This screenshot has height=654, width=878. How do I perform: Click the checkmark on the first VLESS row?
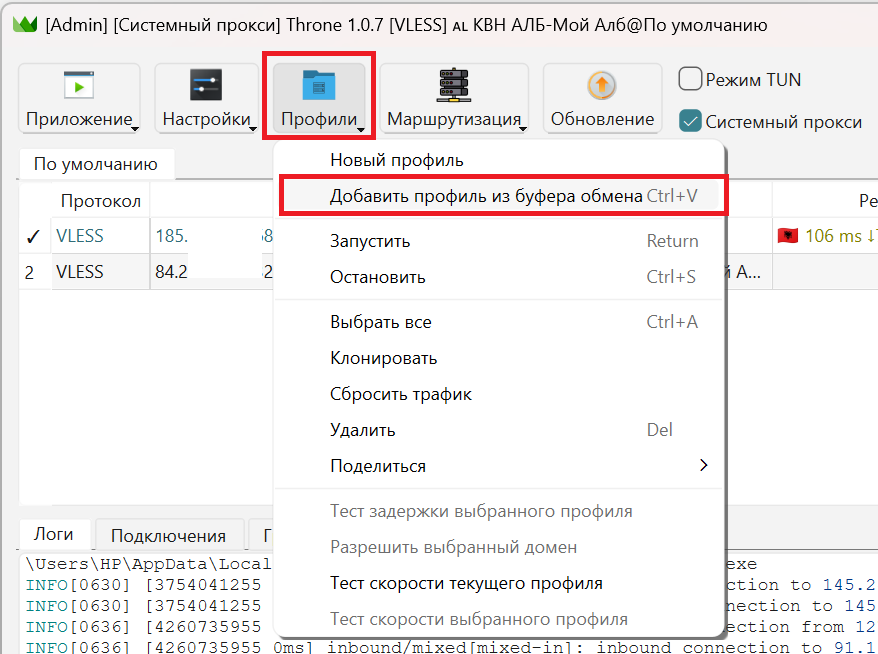pyautogui.click(x=33, y=237)
